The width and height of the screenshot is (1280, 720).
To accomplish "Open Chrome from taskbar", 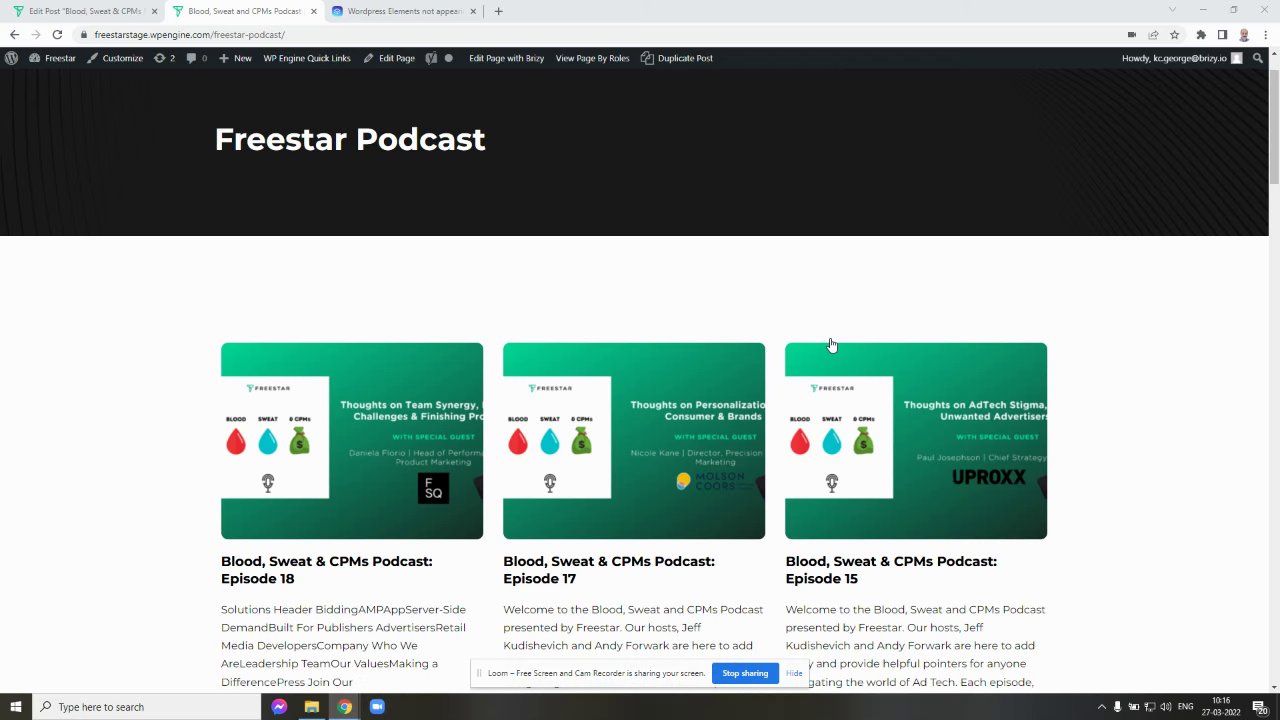I will click(x=344, y=707).
